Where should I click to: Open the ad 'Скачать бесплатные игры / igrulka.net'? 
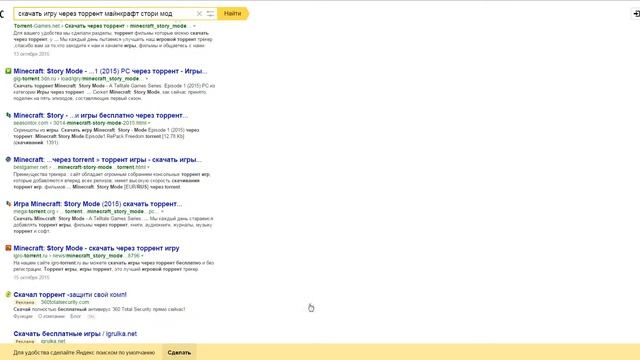click(x=75, y=333)
